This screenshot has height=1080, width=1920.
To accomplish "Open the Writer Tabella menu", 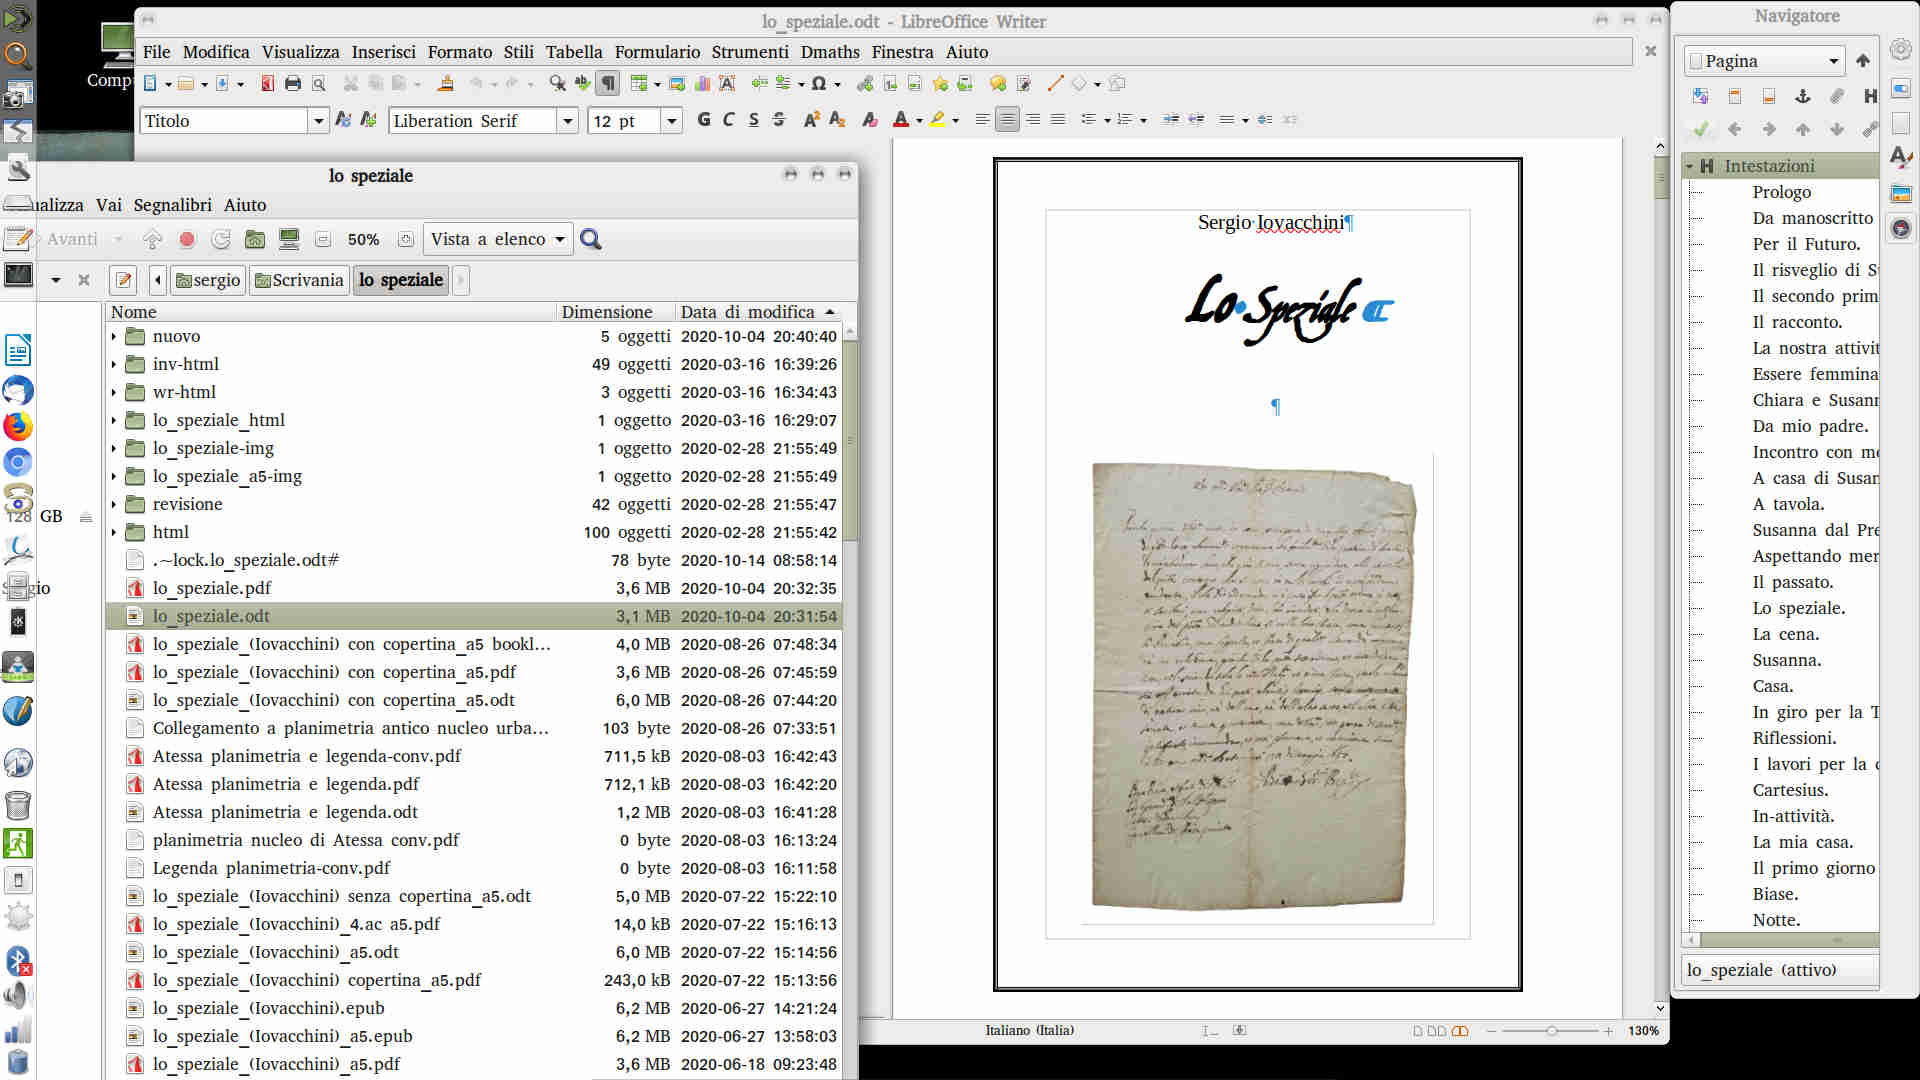I will tap(574, 52).
